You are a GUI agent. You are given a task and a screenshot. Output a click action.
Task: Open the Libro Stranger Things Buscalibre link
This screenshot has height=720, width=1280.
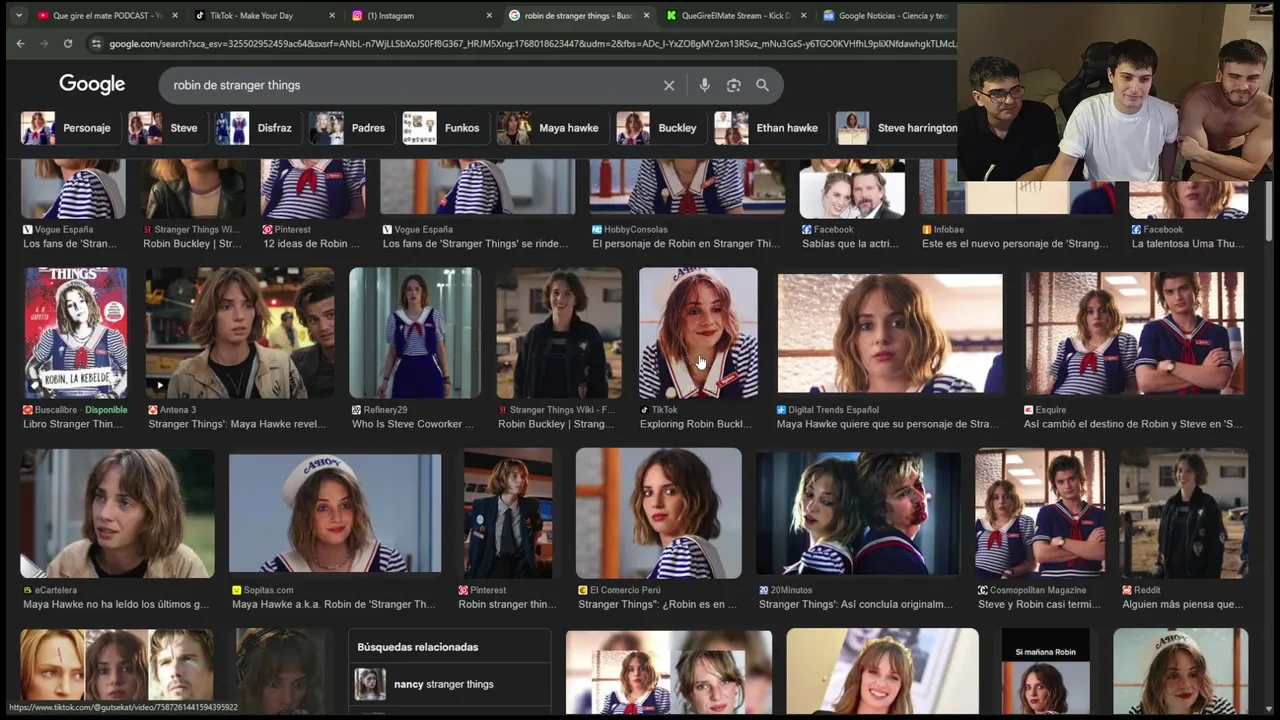72,424
